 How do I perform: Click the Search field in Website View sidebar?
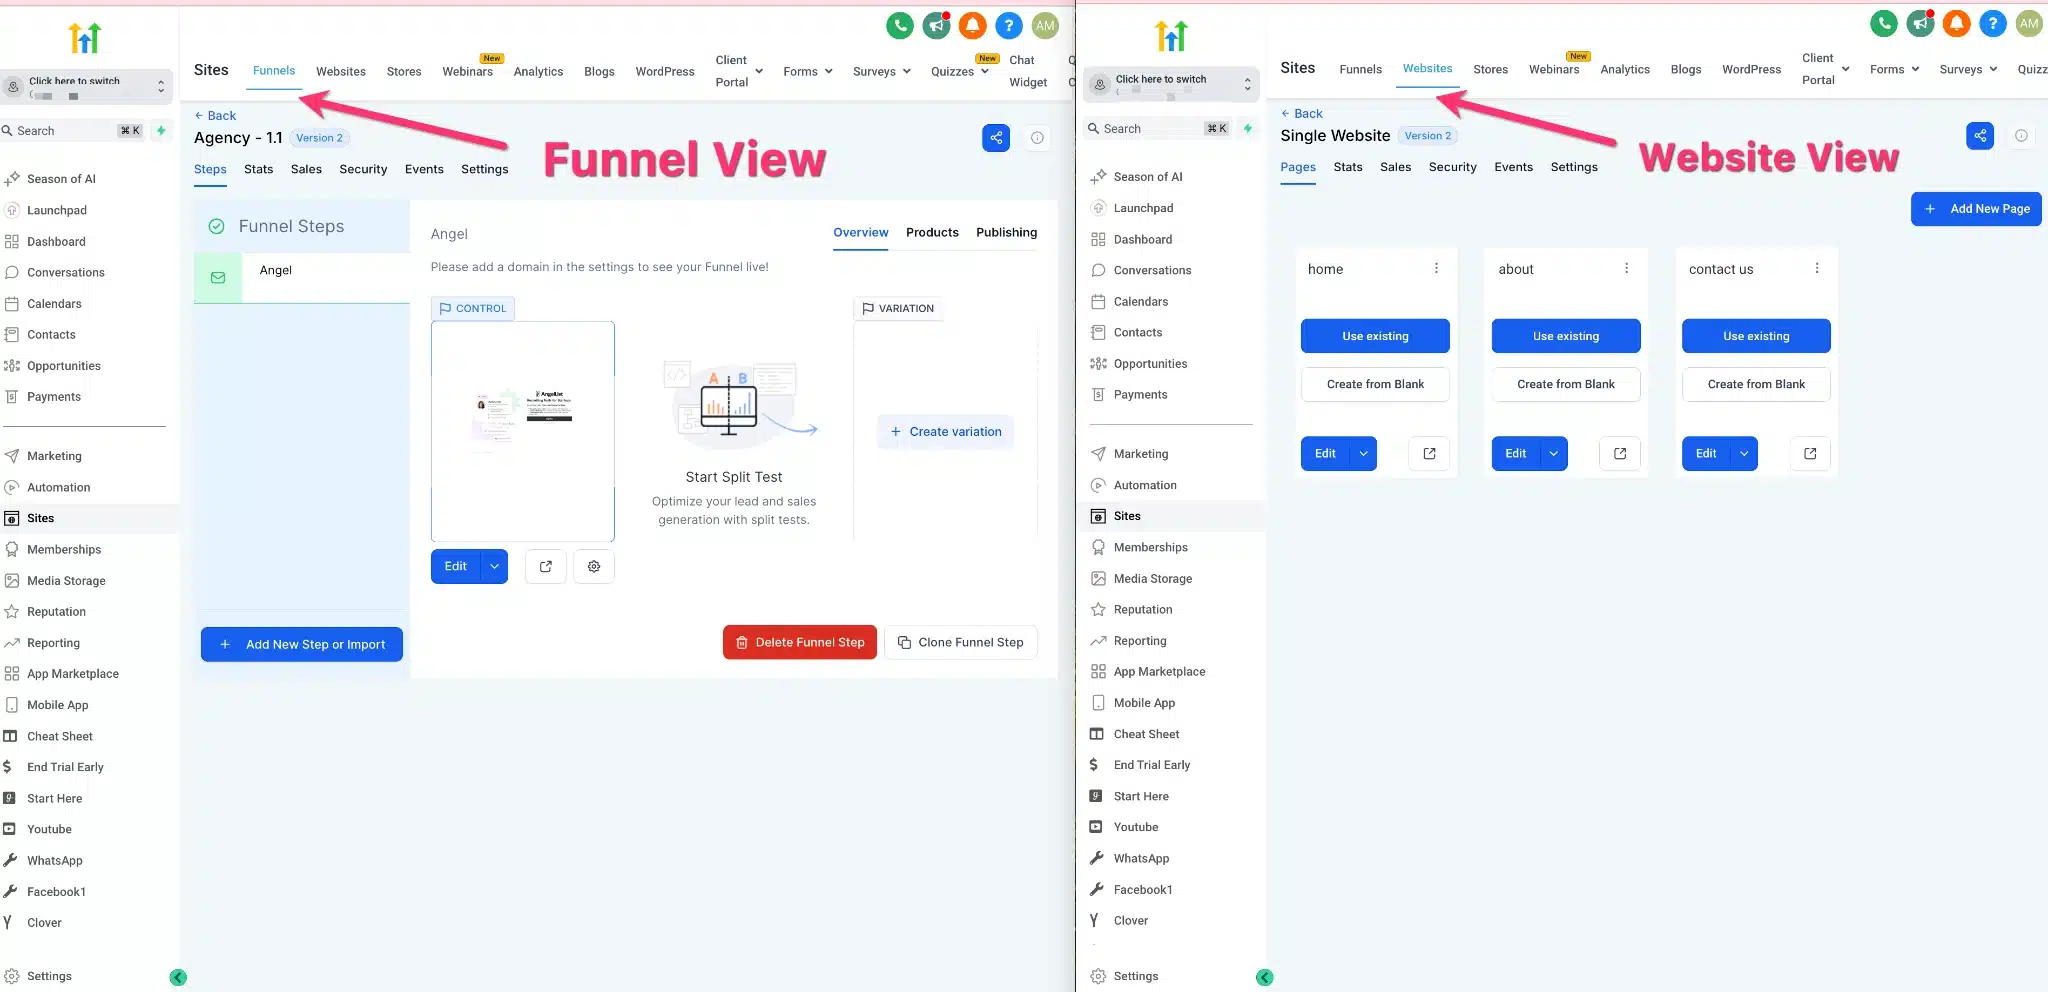pyautogui.click(x=1158, y=128)
